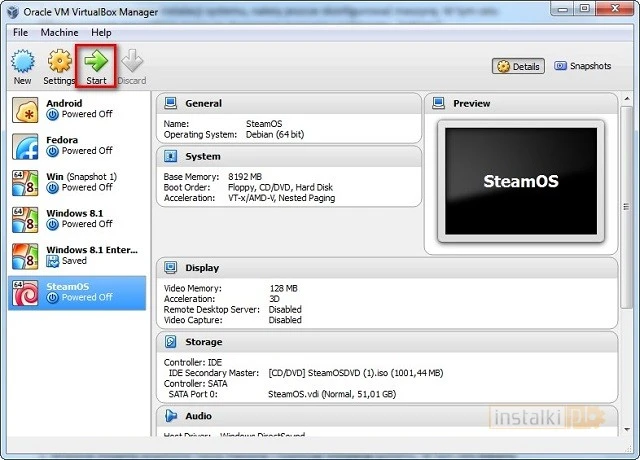Select Android in the VM list

click(x=77, y=110)
